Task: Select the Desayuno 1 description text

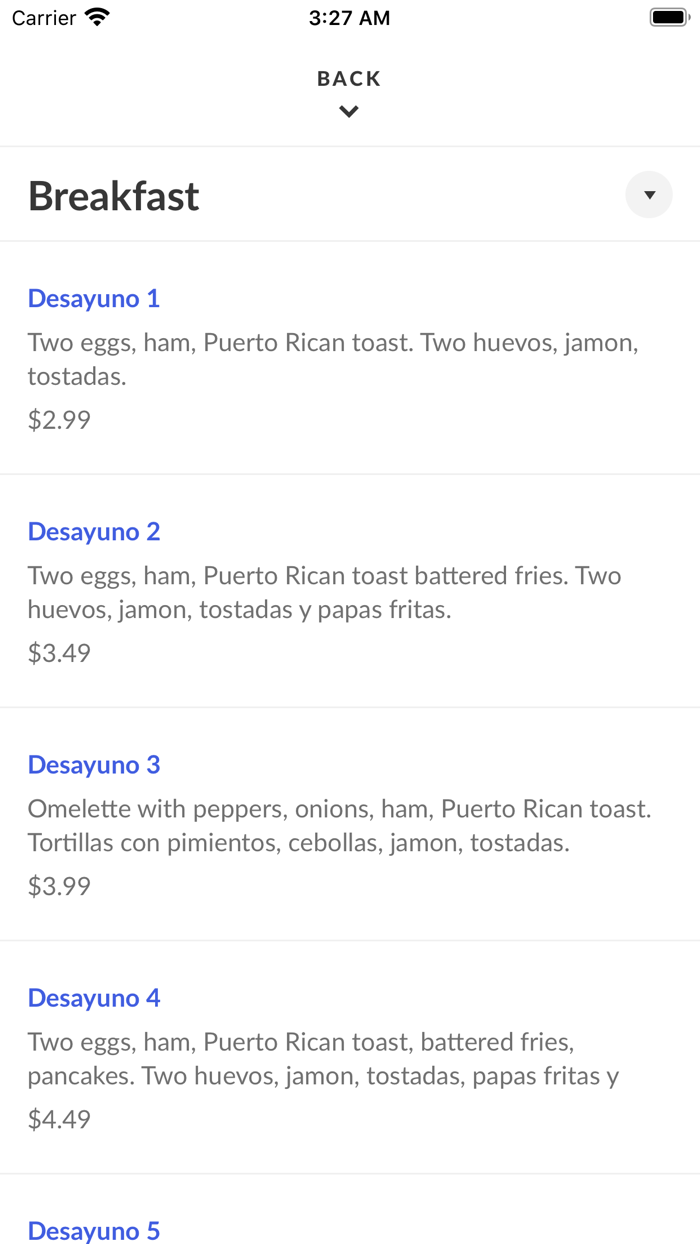Action: click(333, 360)
